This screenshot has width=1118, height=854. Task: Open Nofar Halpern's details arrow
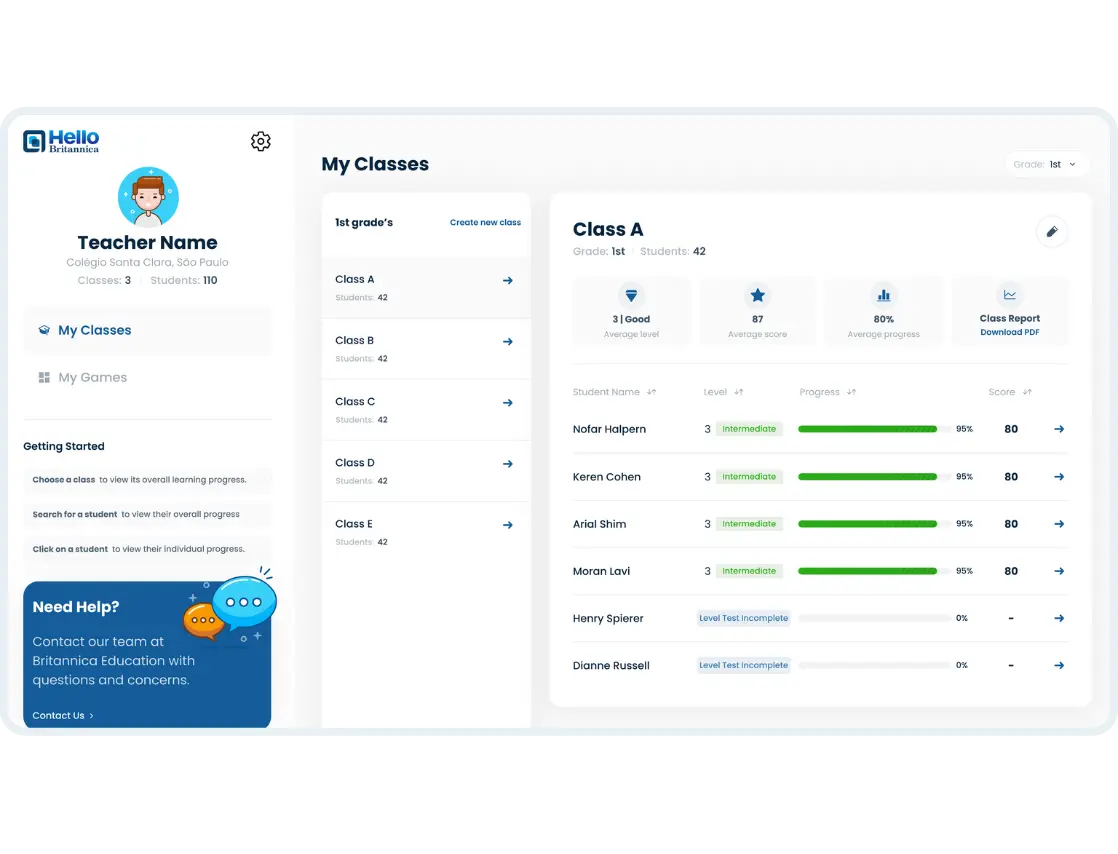coord(1059,429)
